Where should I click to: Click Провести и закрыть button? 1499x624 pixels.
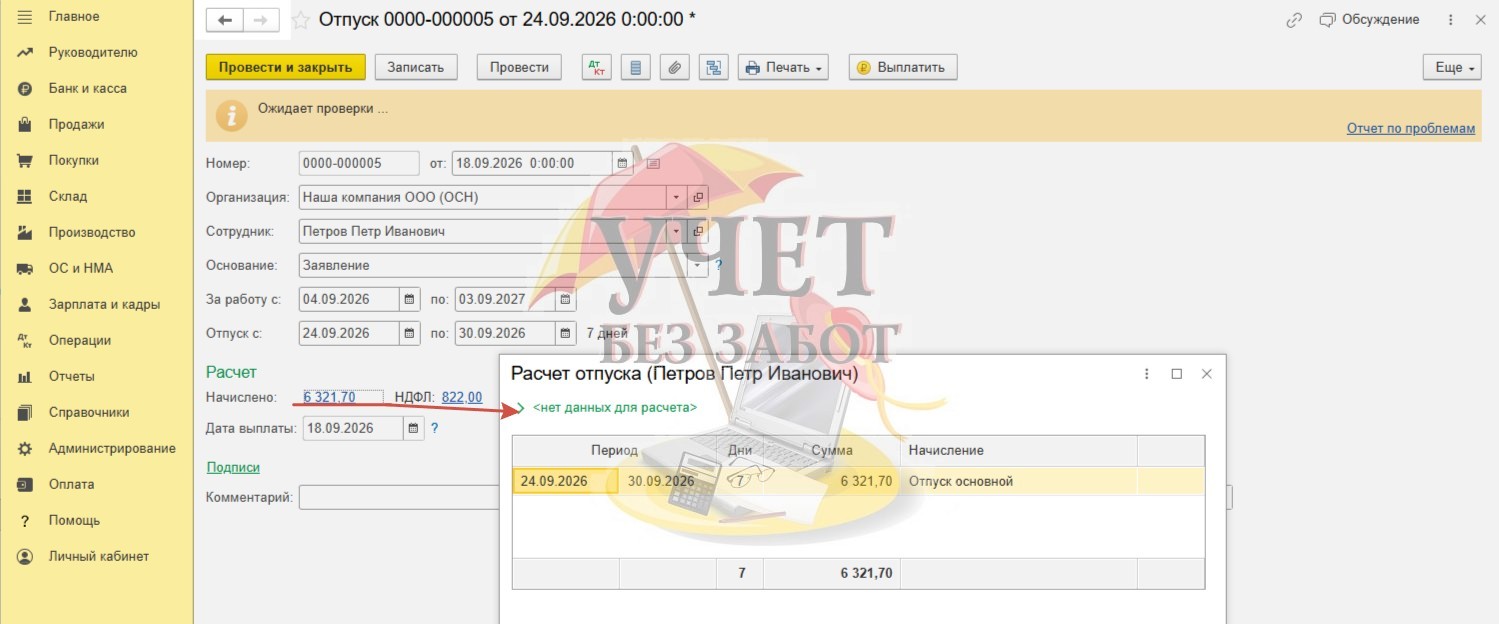coord(286,67)
